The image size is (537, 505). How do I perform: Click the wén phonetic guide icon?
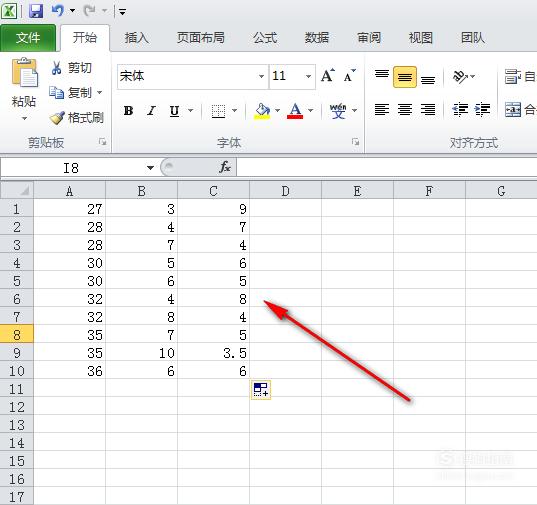[338, 111]
